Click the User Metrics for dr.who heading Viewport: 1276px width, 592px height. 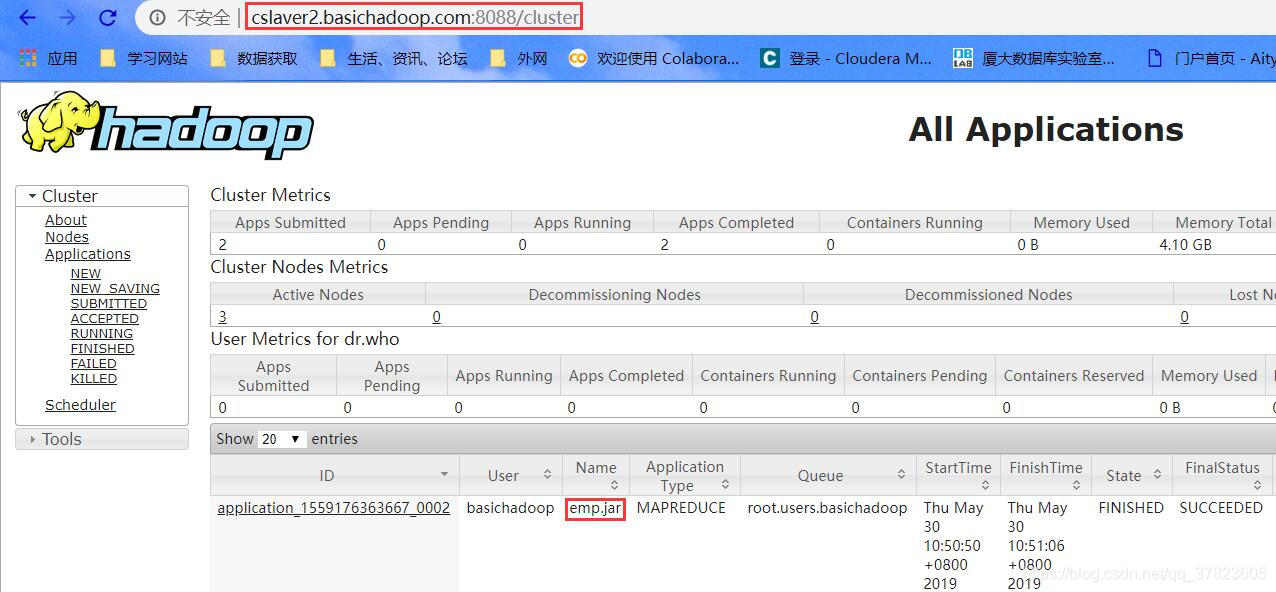pos(305,339)
